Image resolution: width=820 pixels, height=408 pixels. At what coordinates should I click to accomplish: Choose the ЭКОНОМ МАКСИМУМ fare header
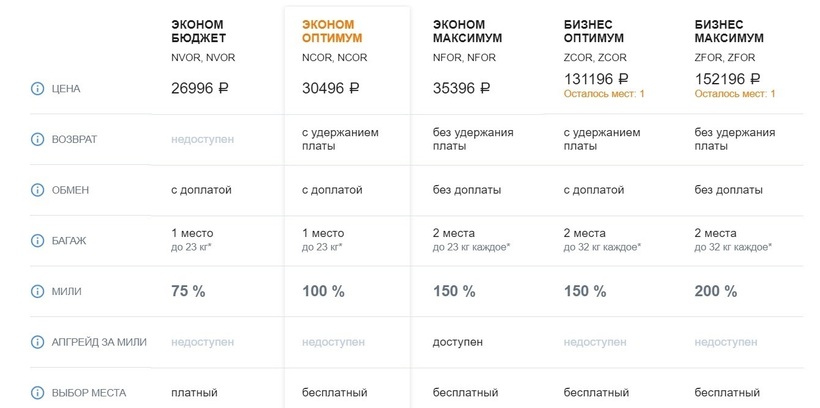[x=468, y=31]
